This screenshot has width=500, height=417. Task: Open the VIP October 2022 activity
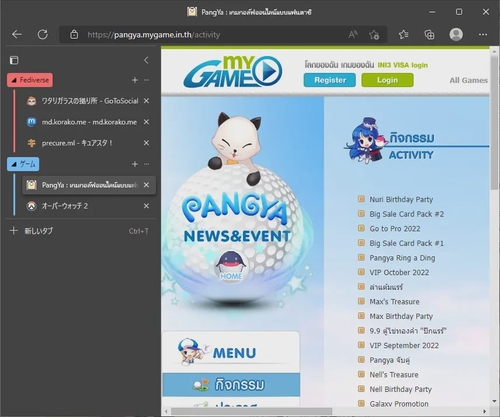coord(399,272)
